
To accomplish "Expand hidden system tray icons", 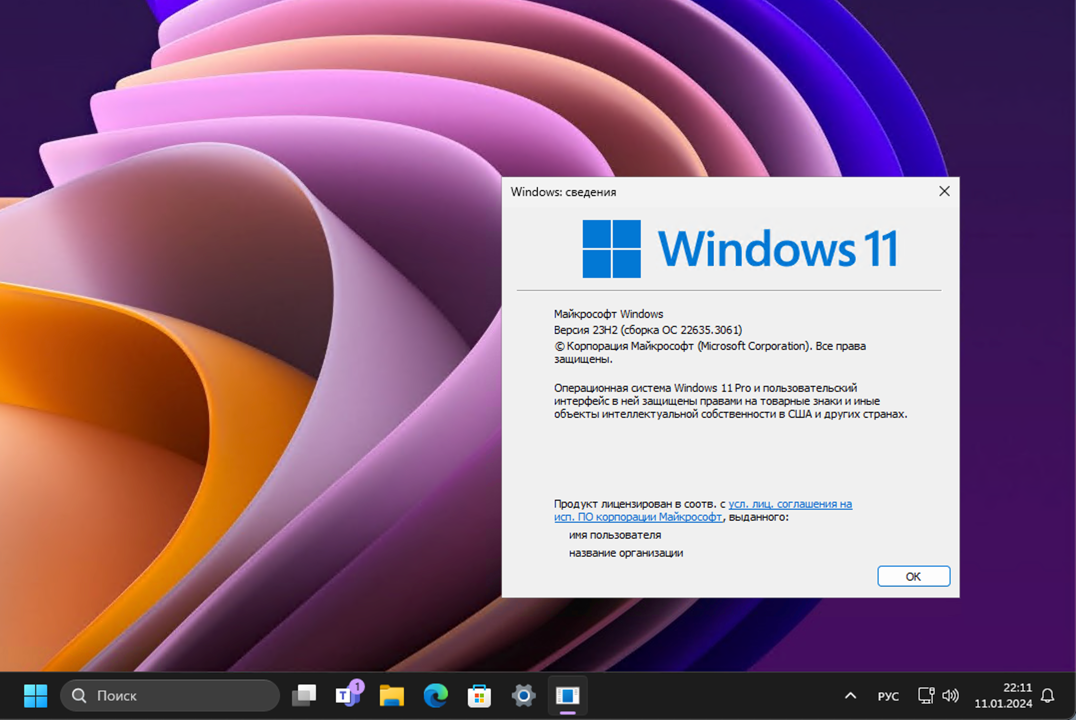I will pos(849,694).
